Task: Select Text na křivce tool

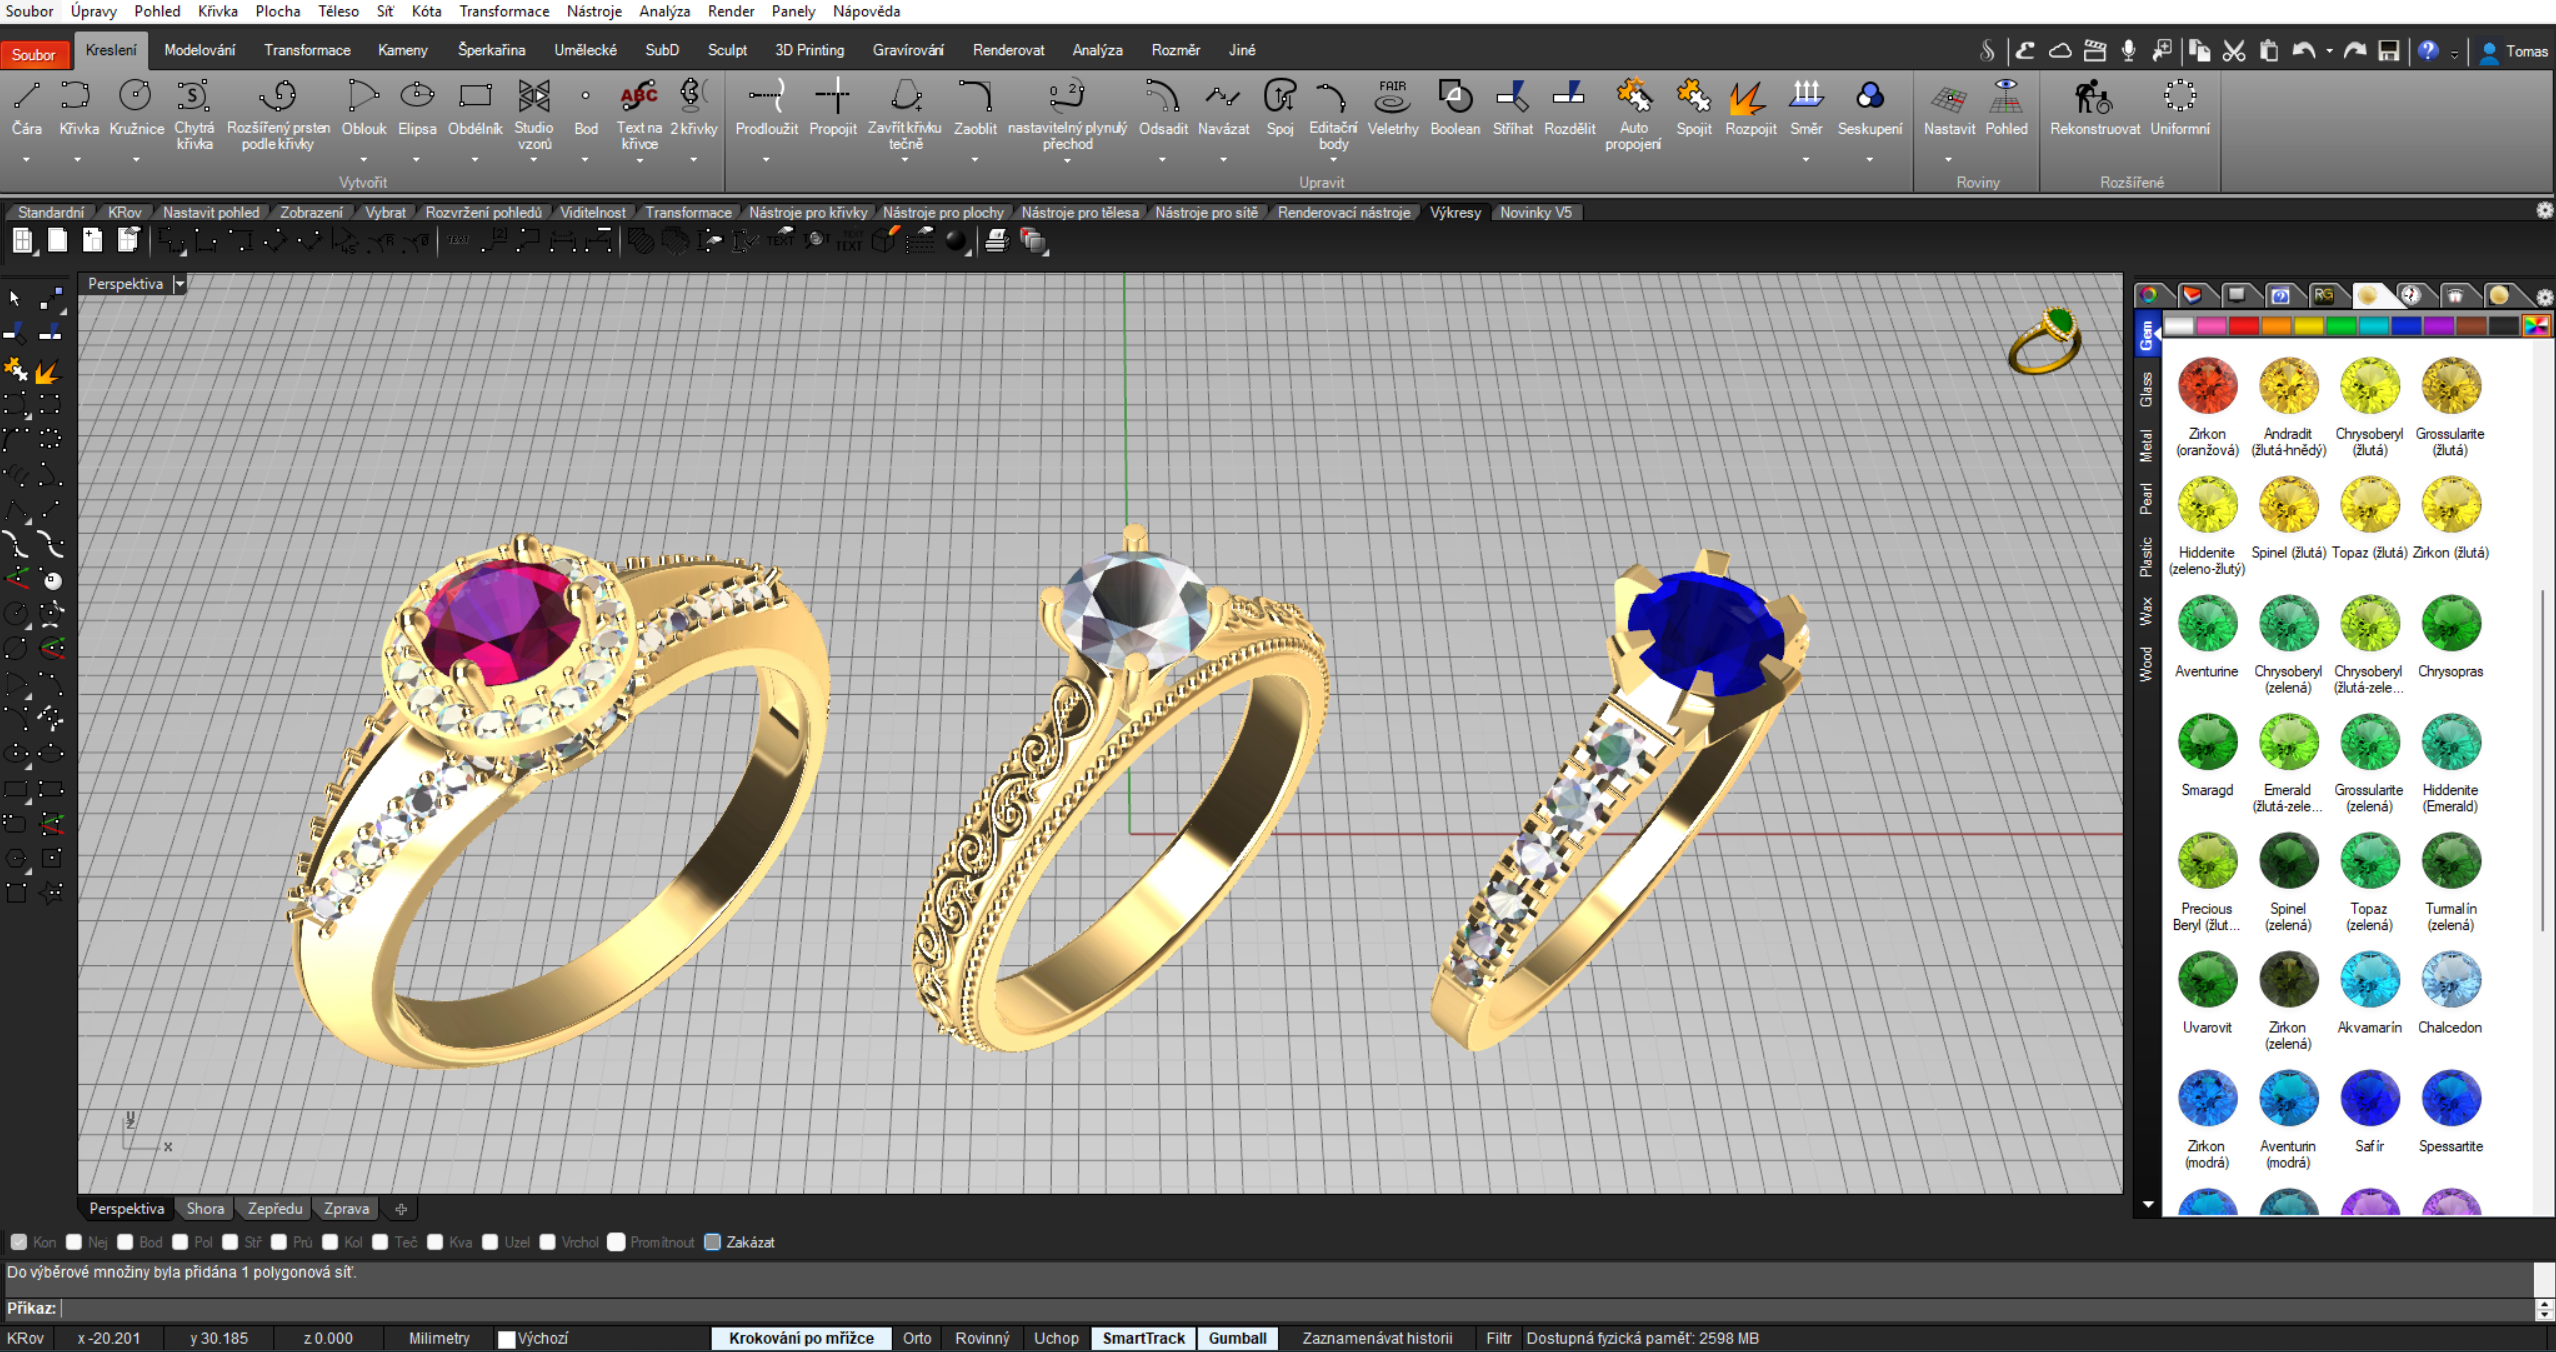Action: (x=639, y=114)
